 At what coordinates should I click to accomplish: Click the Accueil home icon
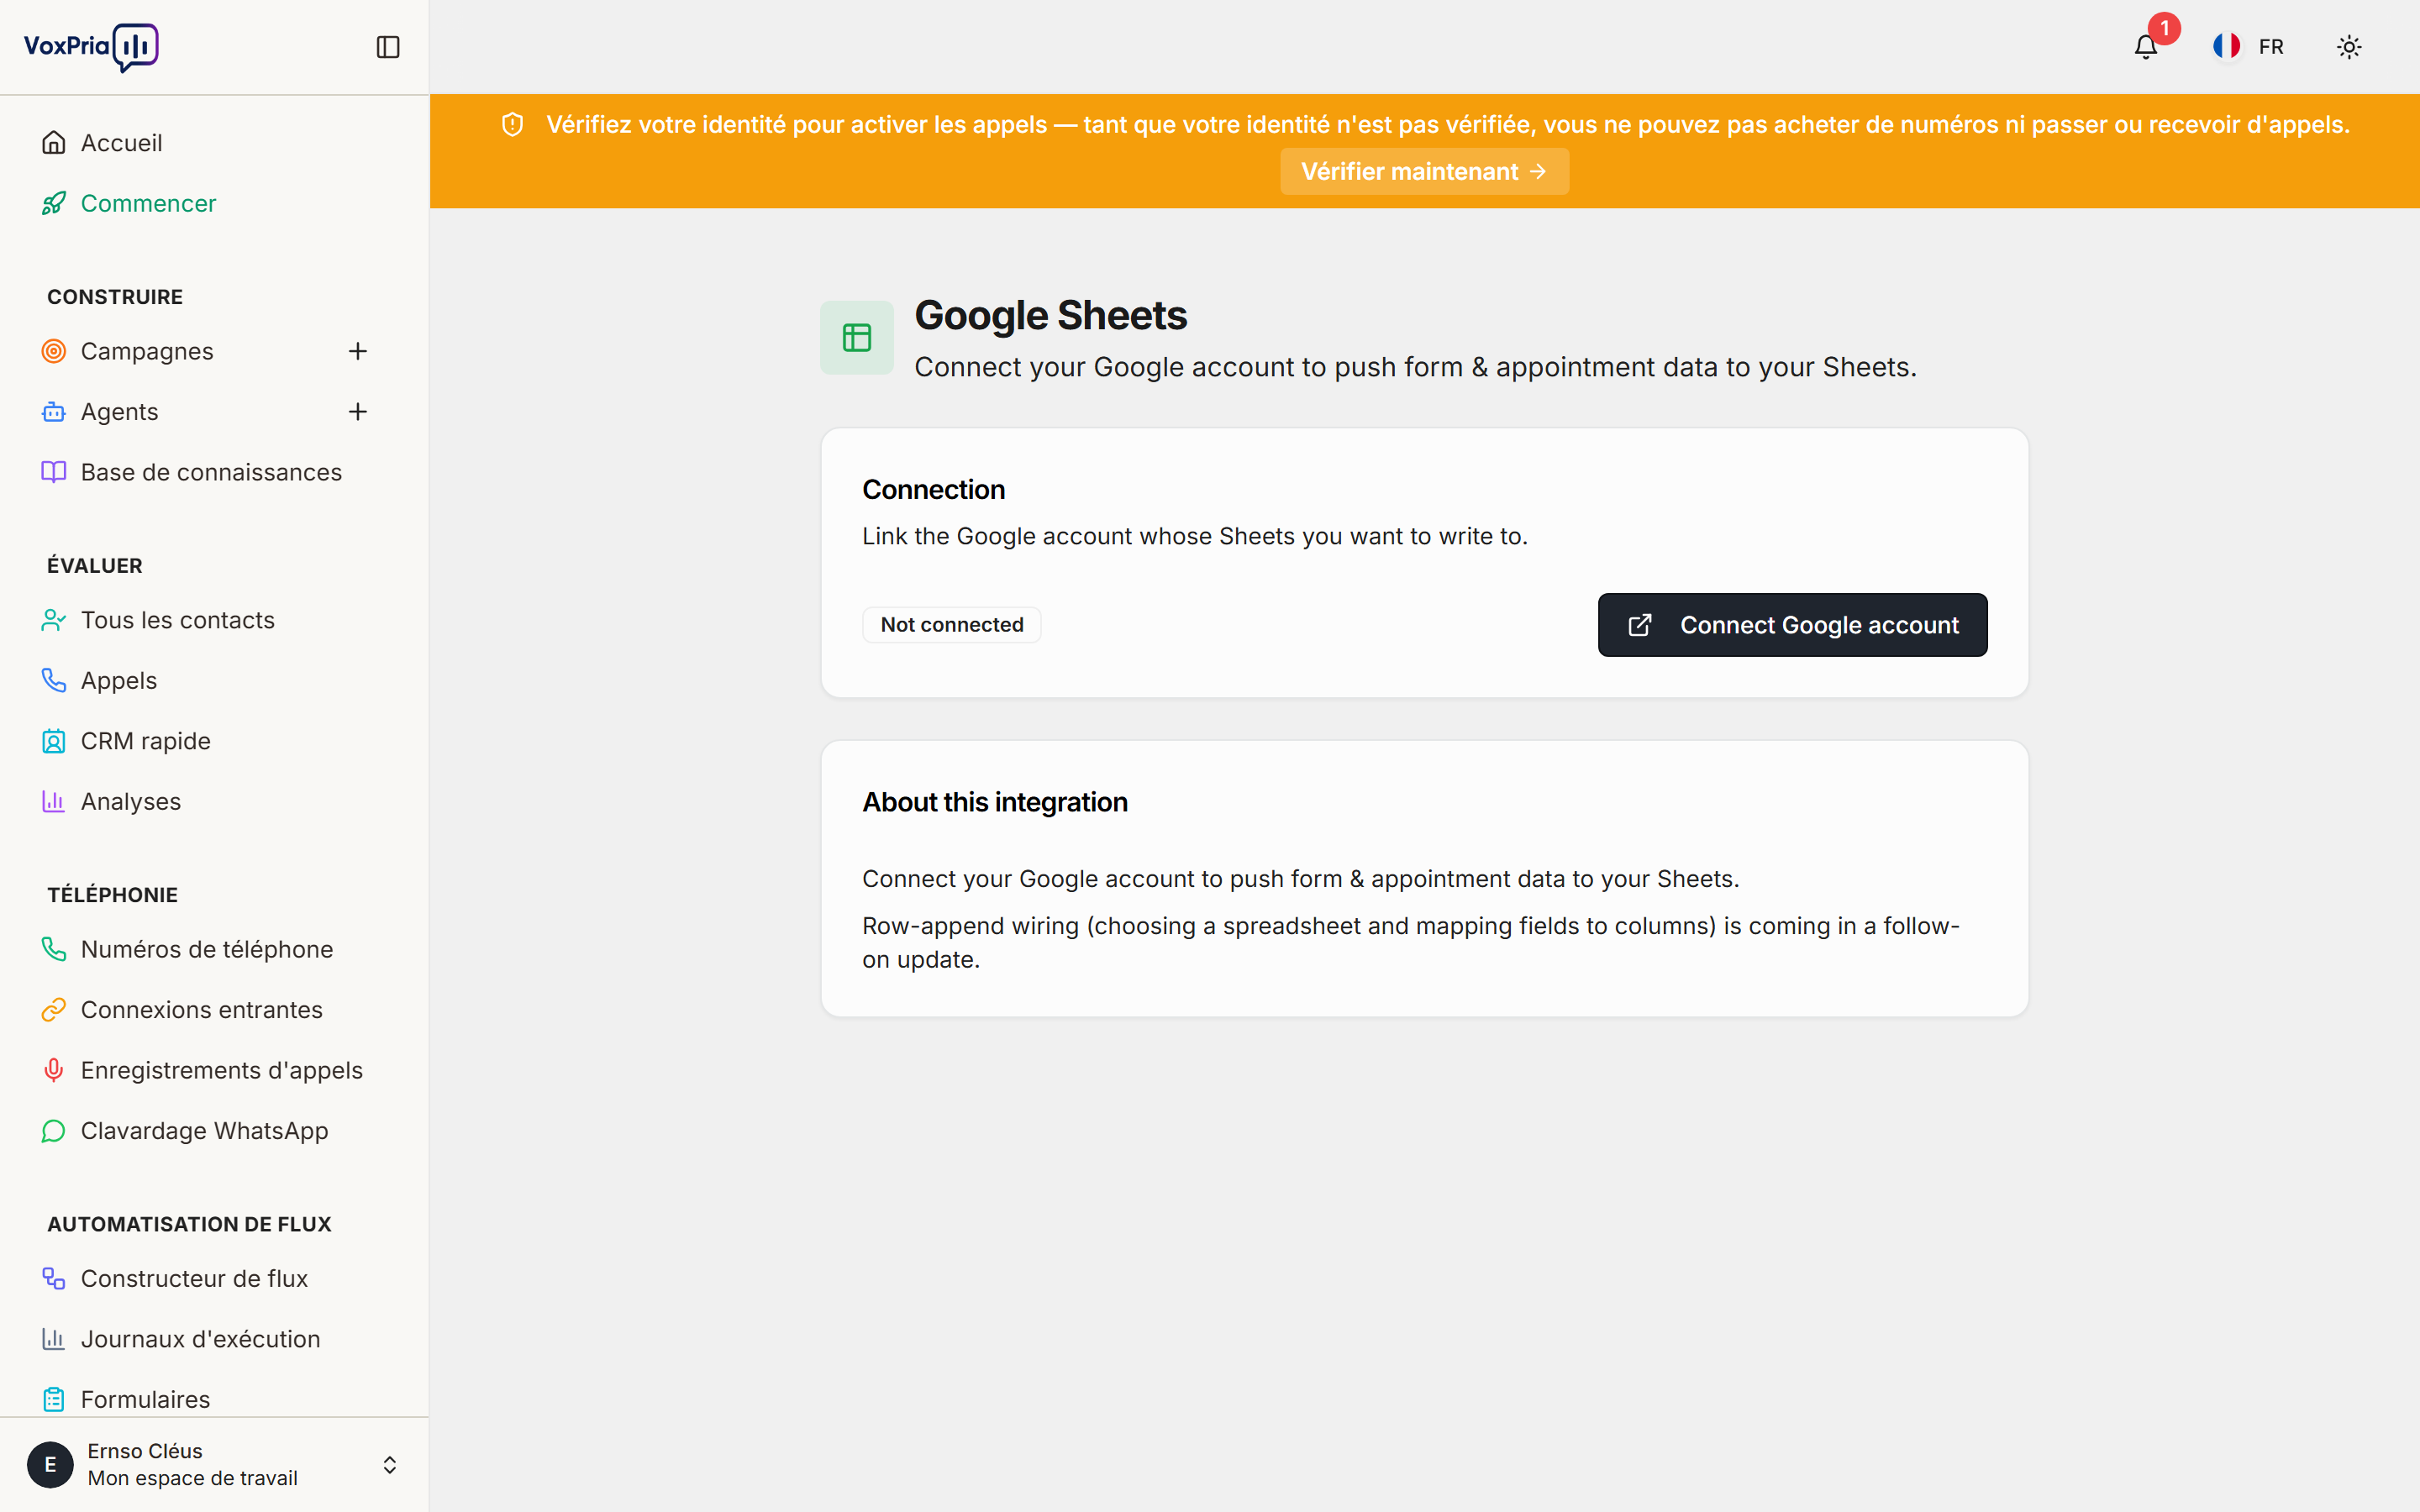coord(54,143)
